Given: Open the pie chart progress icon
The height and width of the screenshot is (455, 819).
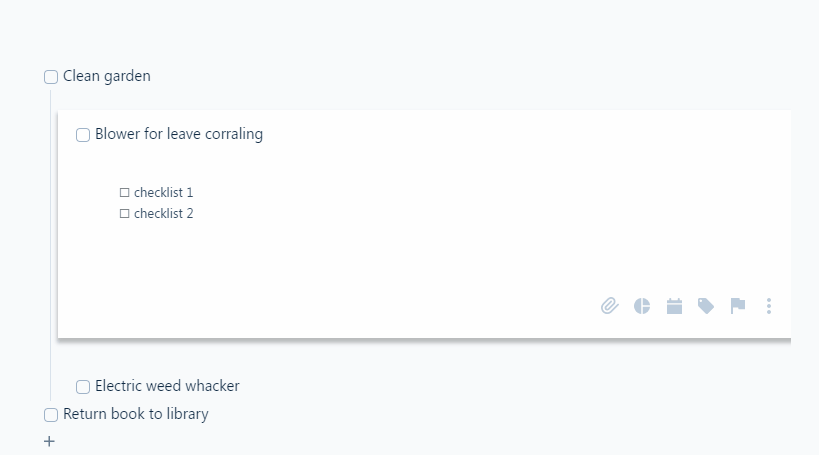Looking at the screenshot, I should 642,306.
